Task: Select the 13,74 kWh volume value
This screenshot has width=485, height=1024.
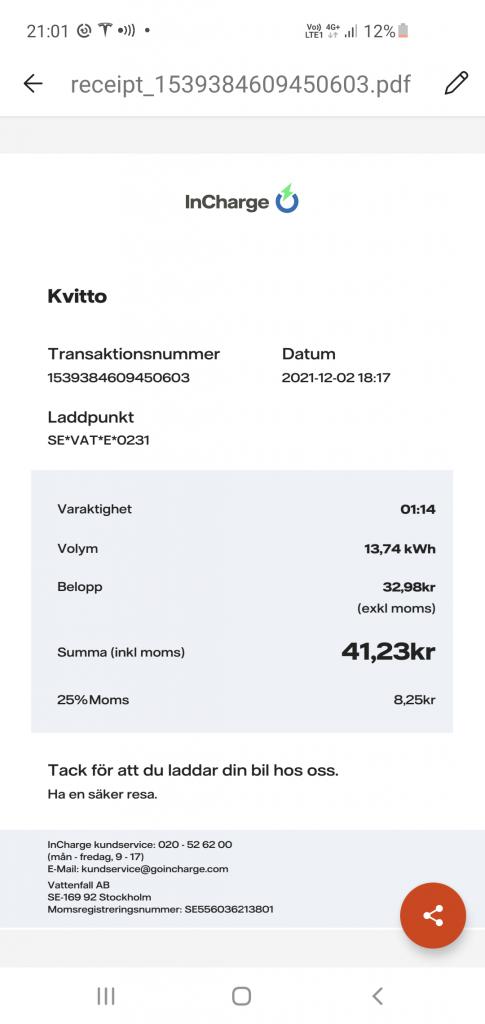Action: point(399,549)
